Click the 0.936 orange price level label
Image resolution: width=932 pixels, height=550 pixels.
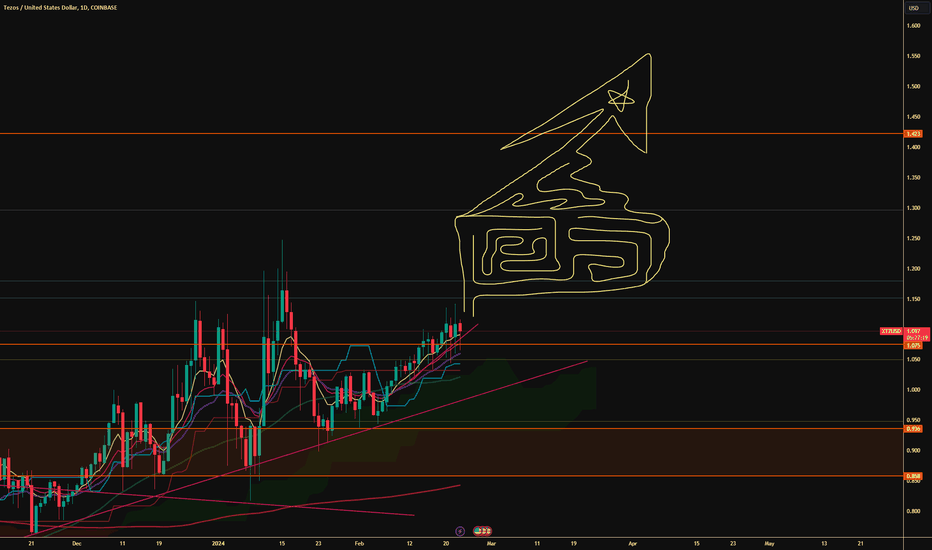(x=913, y=429)
